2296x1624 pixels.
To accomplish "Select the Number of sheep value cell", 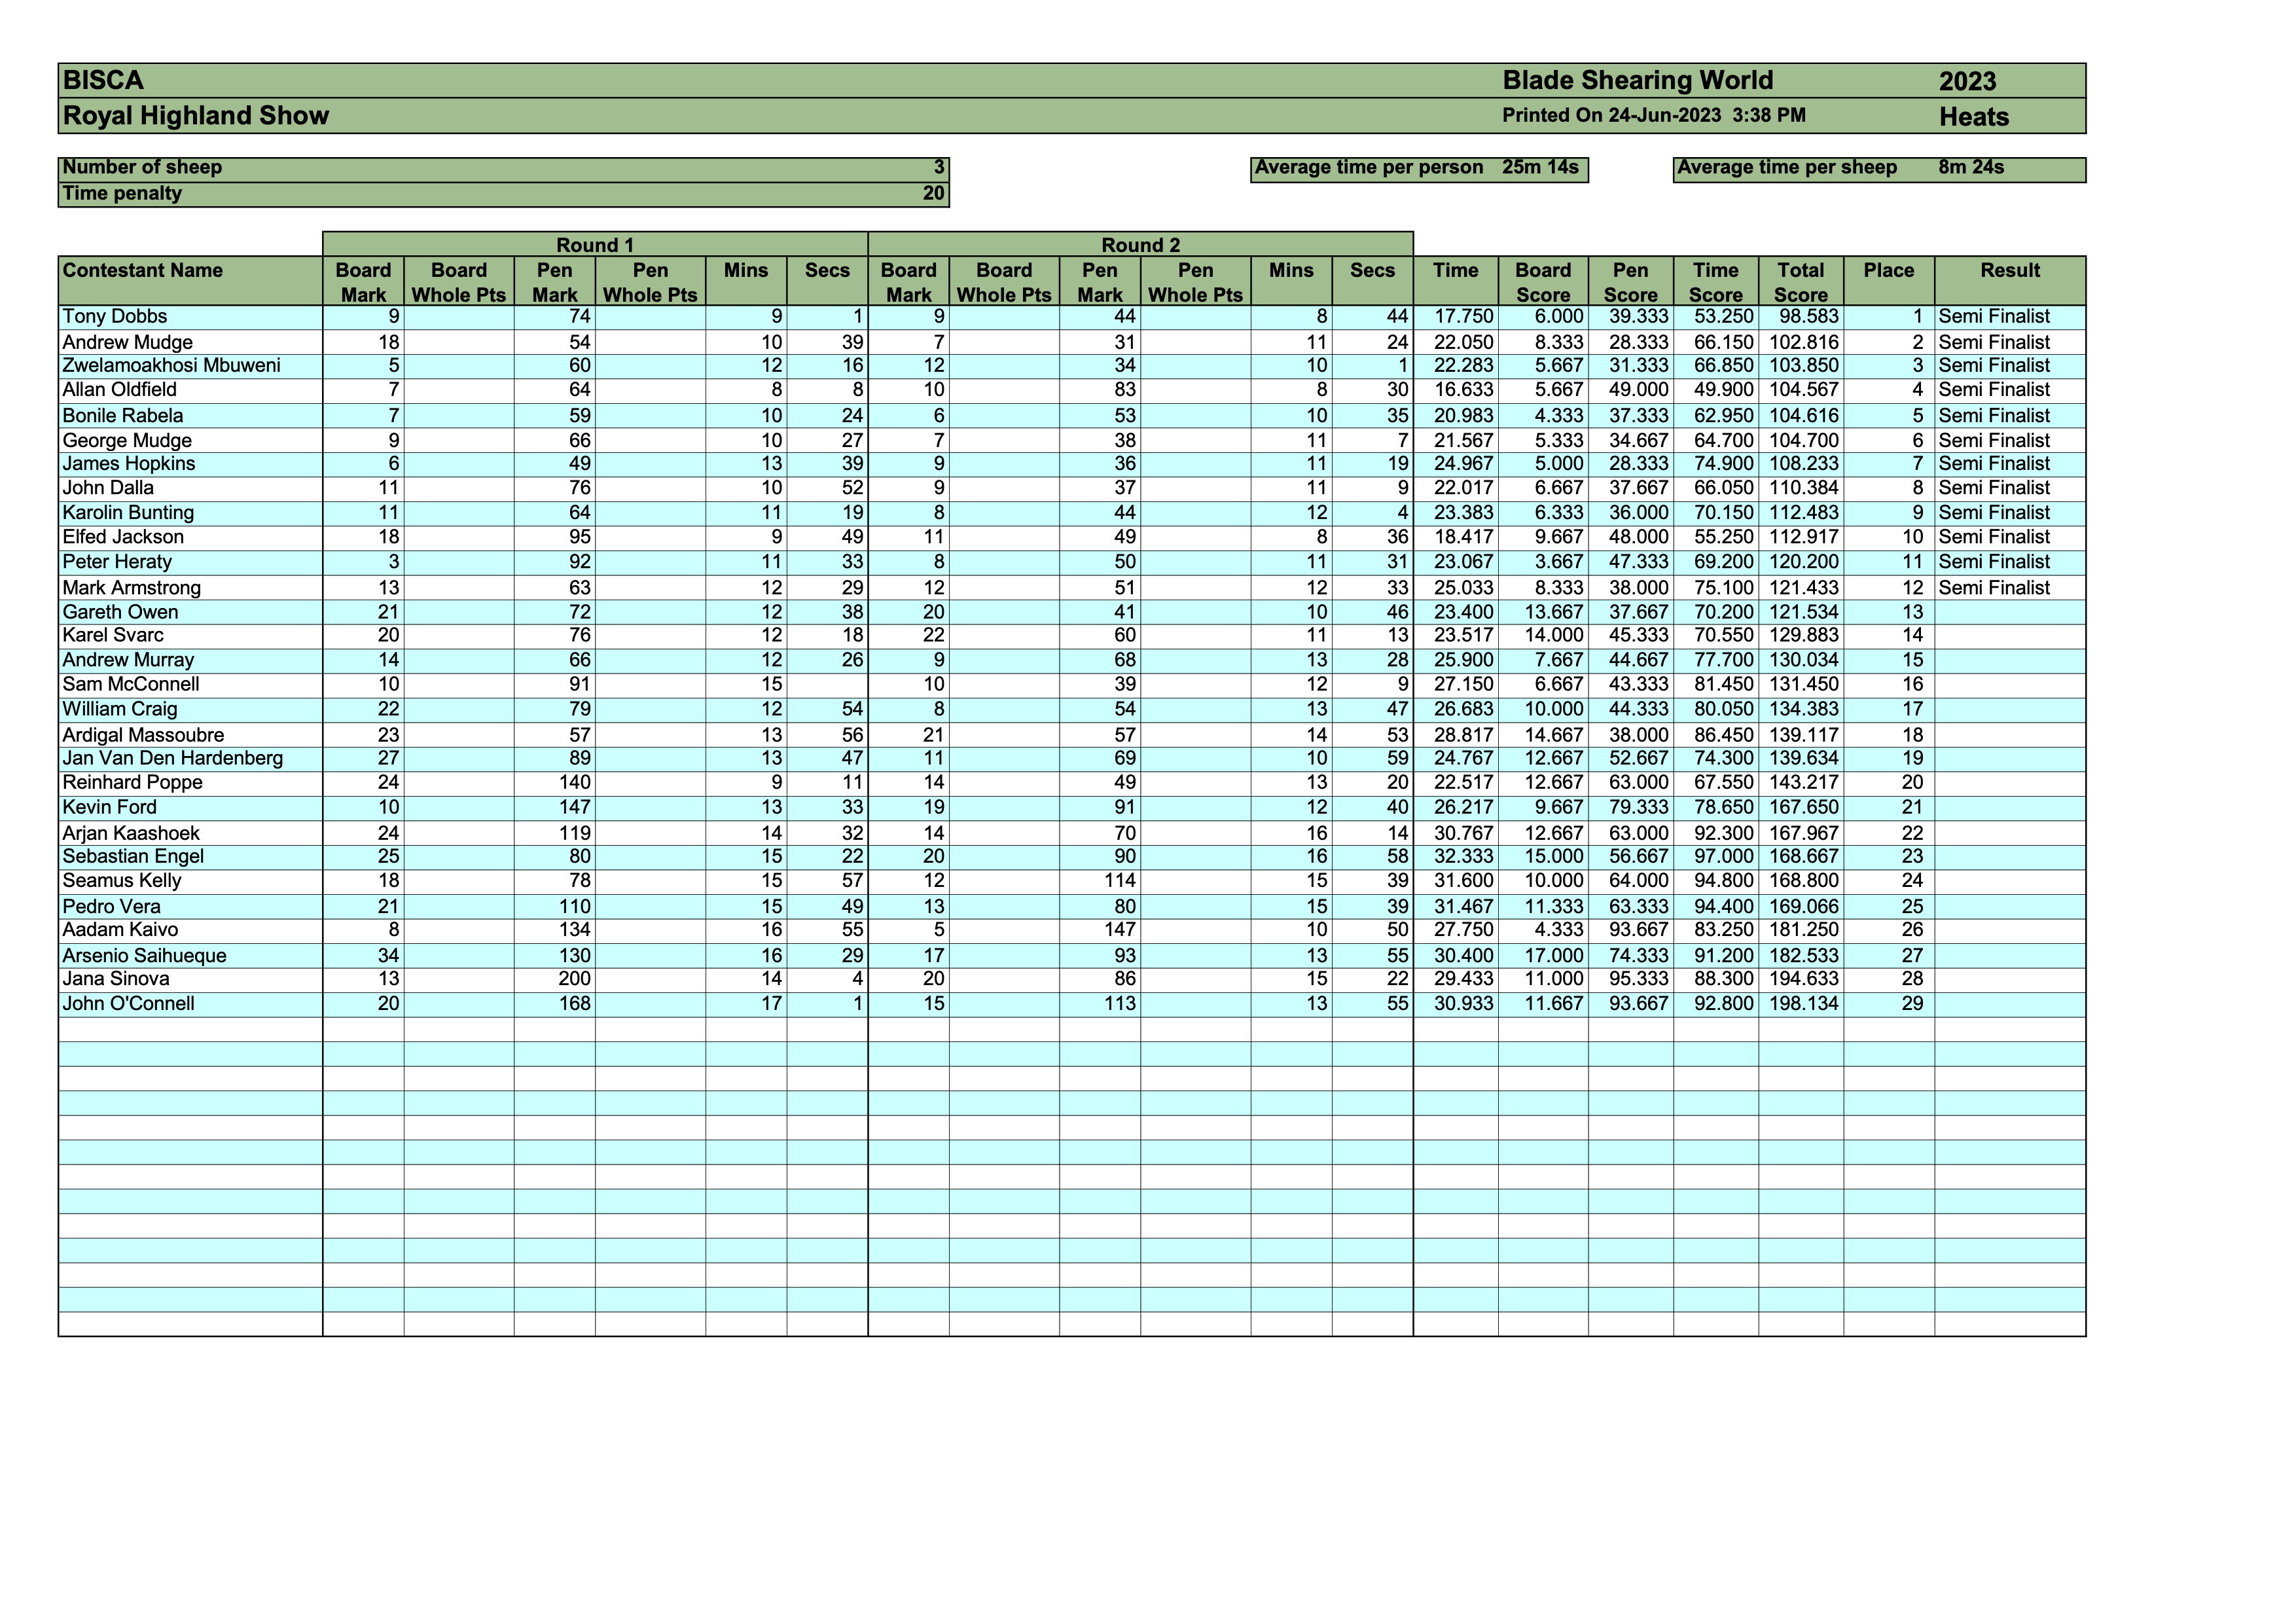I will [x=938, y=168].
